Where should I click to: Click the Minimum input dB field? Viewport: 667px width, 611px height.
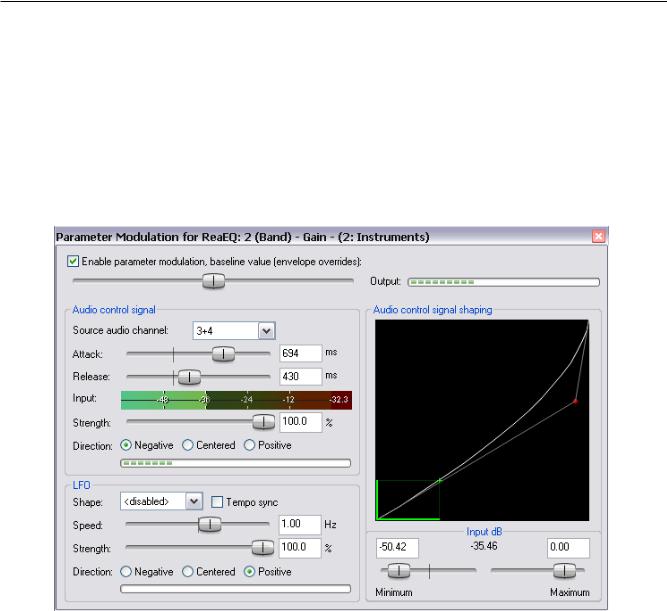click(x=397, y=548)
